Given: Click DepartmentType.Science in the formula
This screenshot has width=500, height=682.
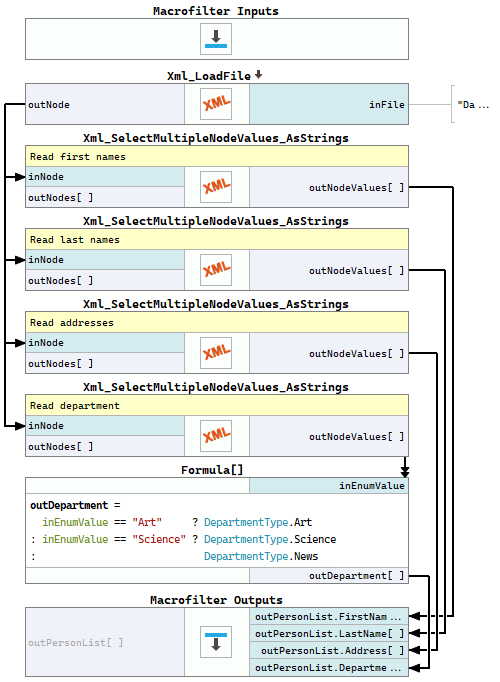Looking at the screenshot, I should tap(270, 539).
